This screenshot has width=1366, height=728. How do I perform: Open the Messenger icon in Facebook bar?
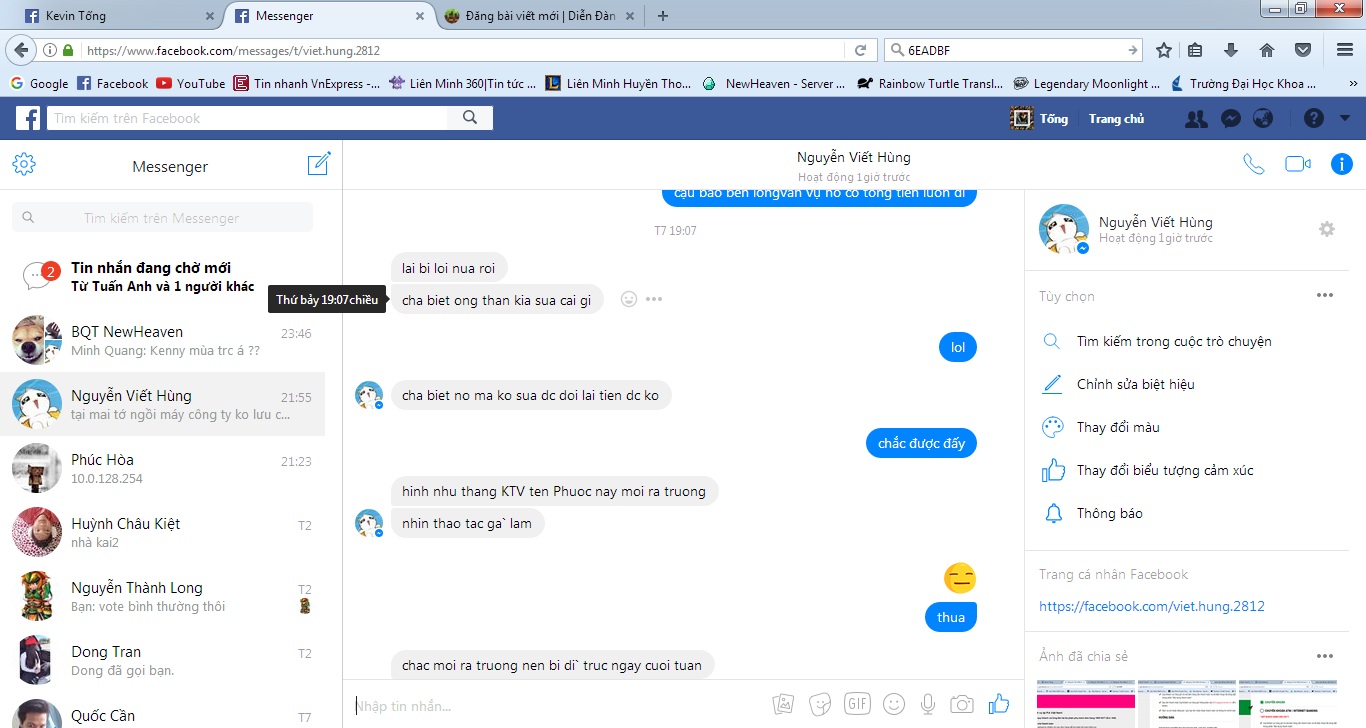tap(1231, 118)
